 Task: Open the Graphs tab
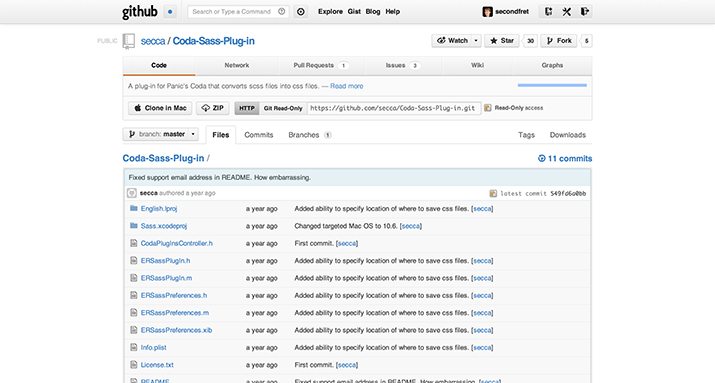tap(552, 66)
